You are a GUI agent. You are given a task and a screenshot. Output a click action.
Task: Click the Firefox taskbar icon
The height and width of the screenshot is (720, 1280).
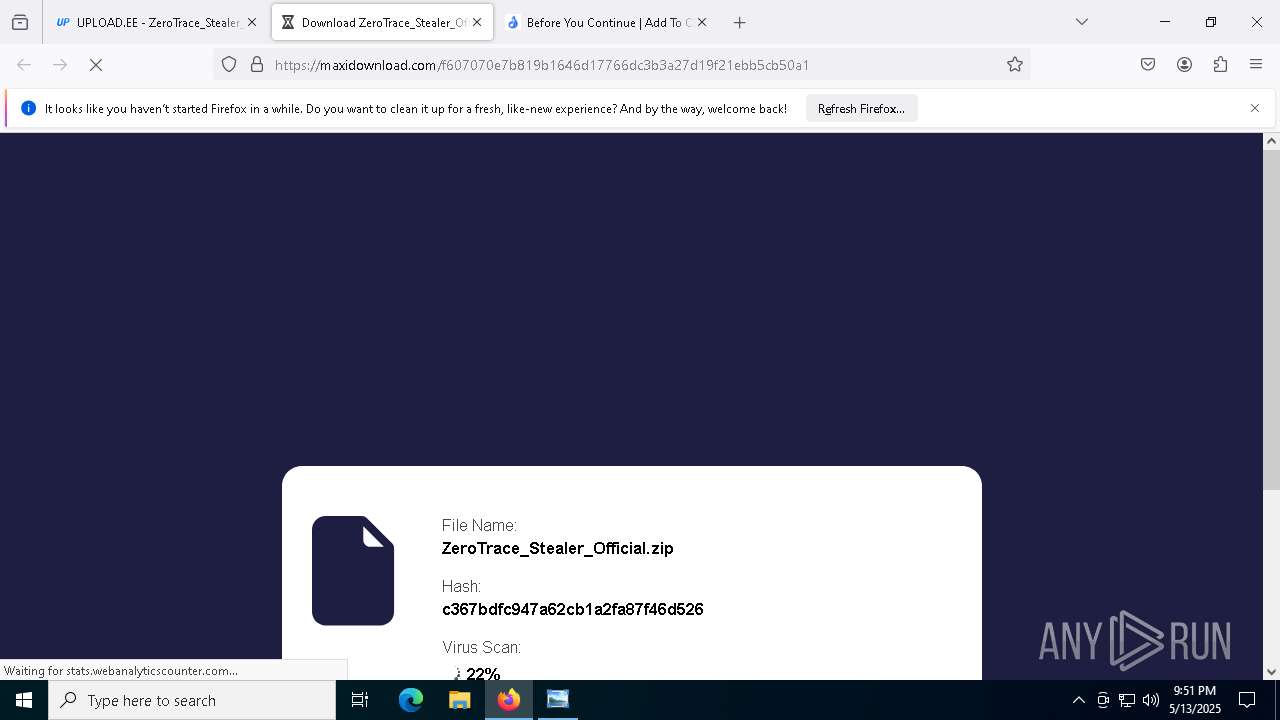coord(509,700)
